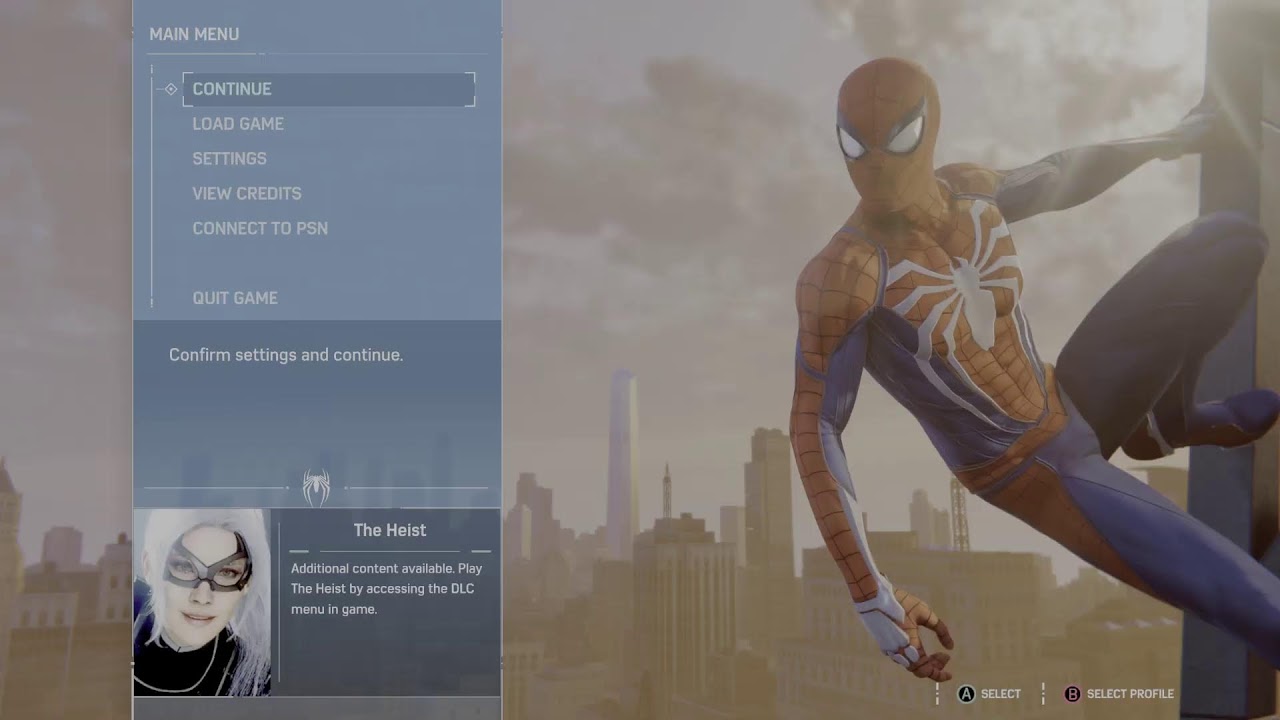Click the B button Select Profile icon
Screen dimensions: 1280x720
point(1072,694)
